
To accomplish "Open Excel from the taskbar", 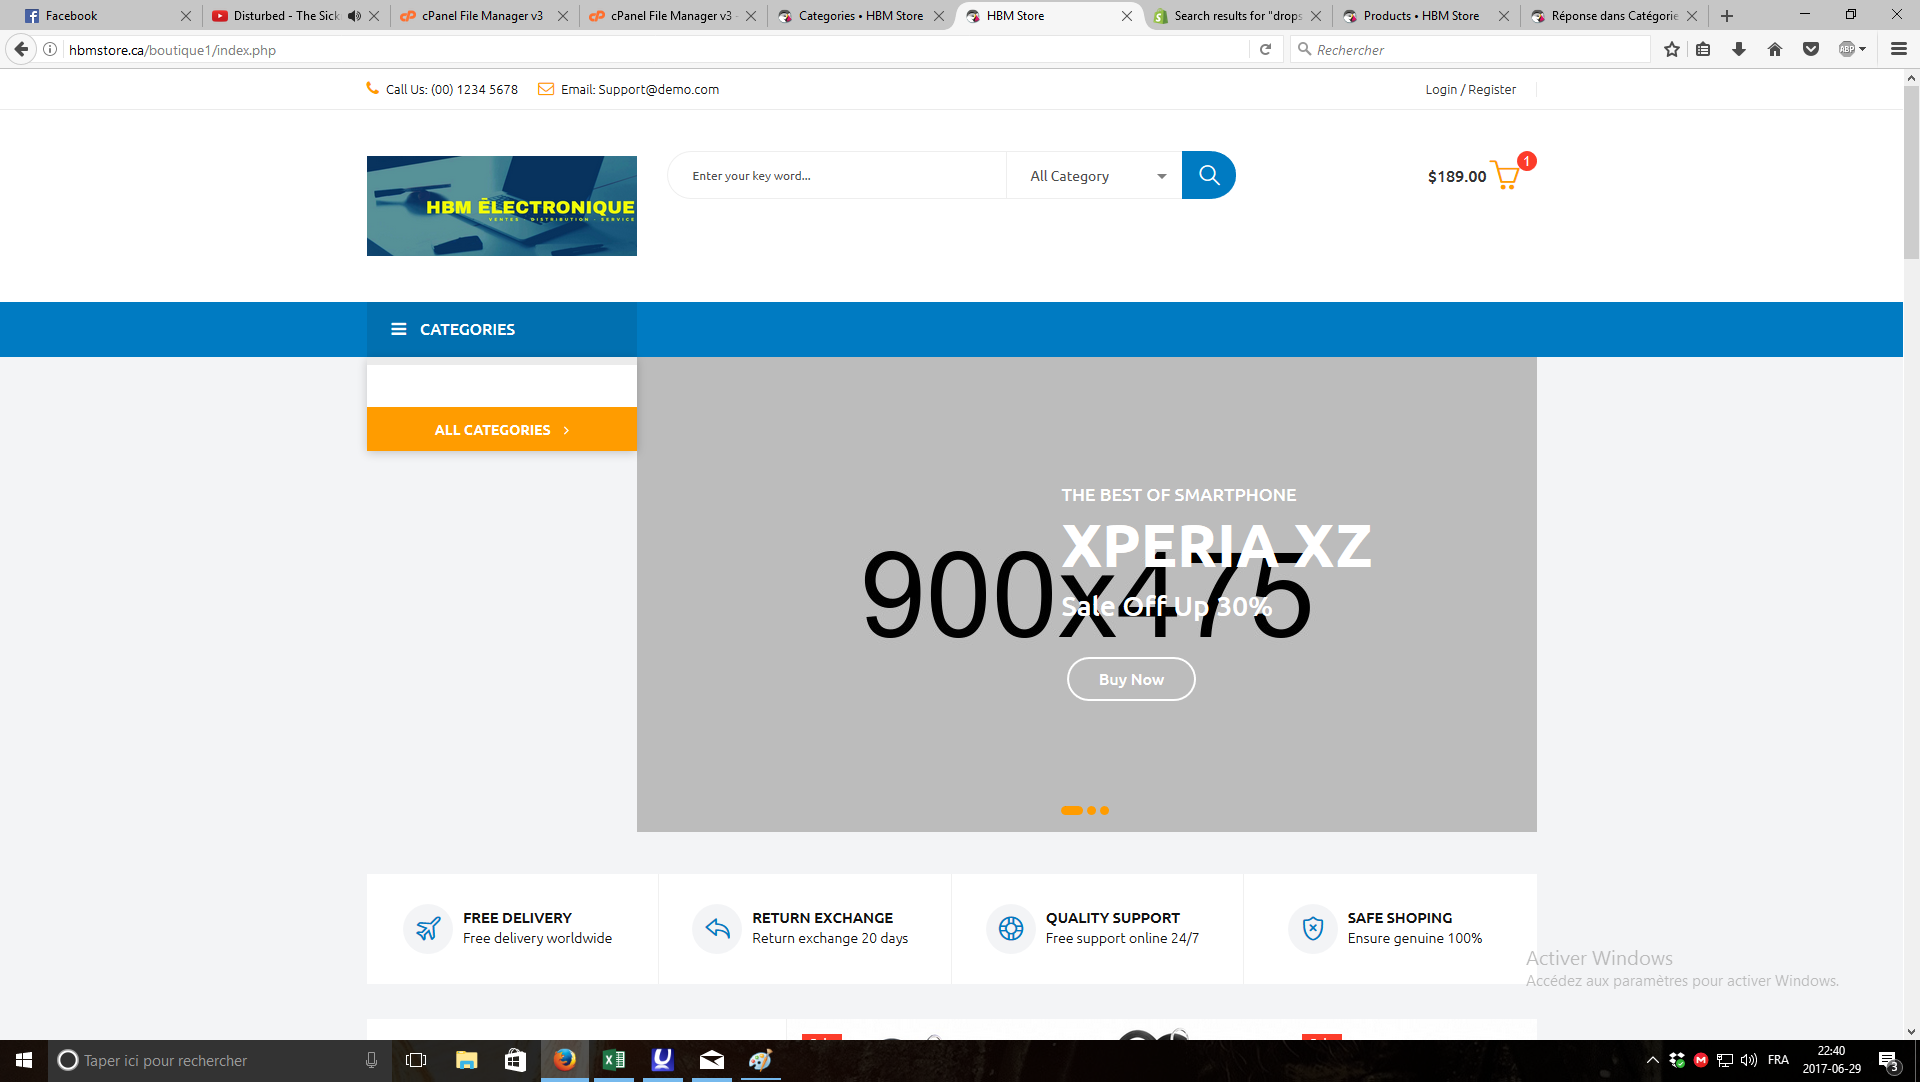I will point(613,1060).
